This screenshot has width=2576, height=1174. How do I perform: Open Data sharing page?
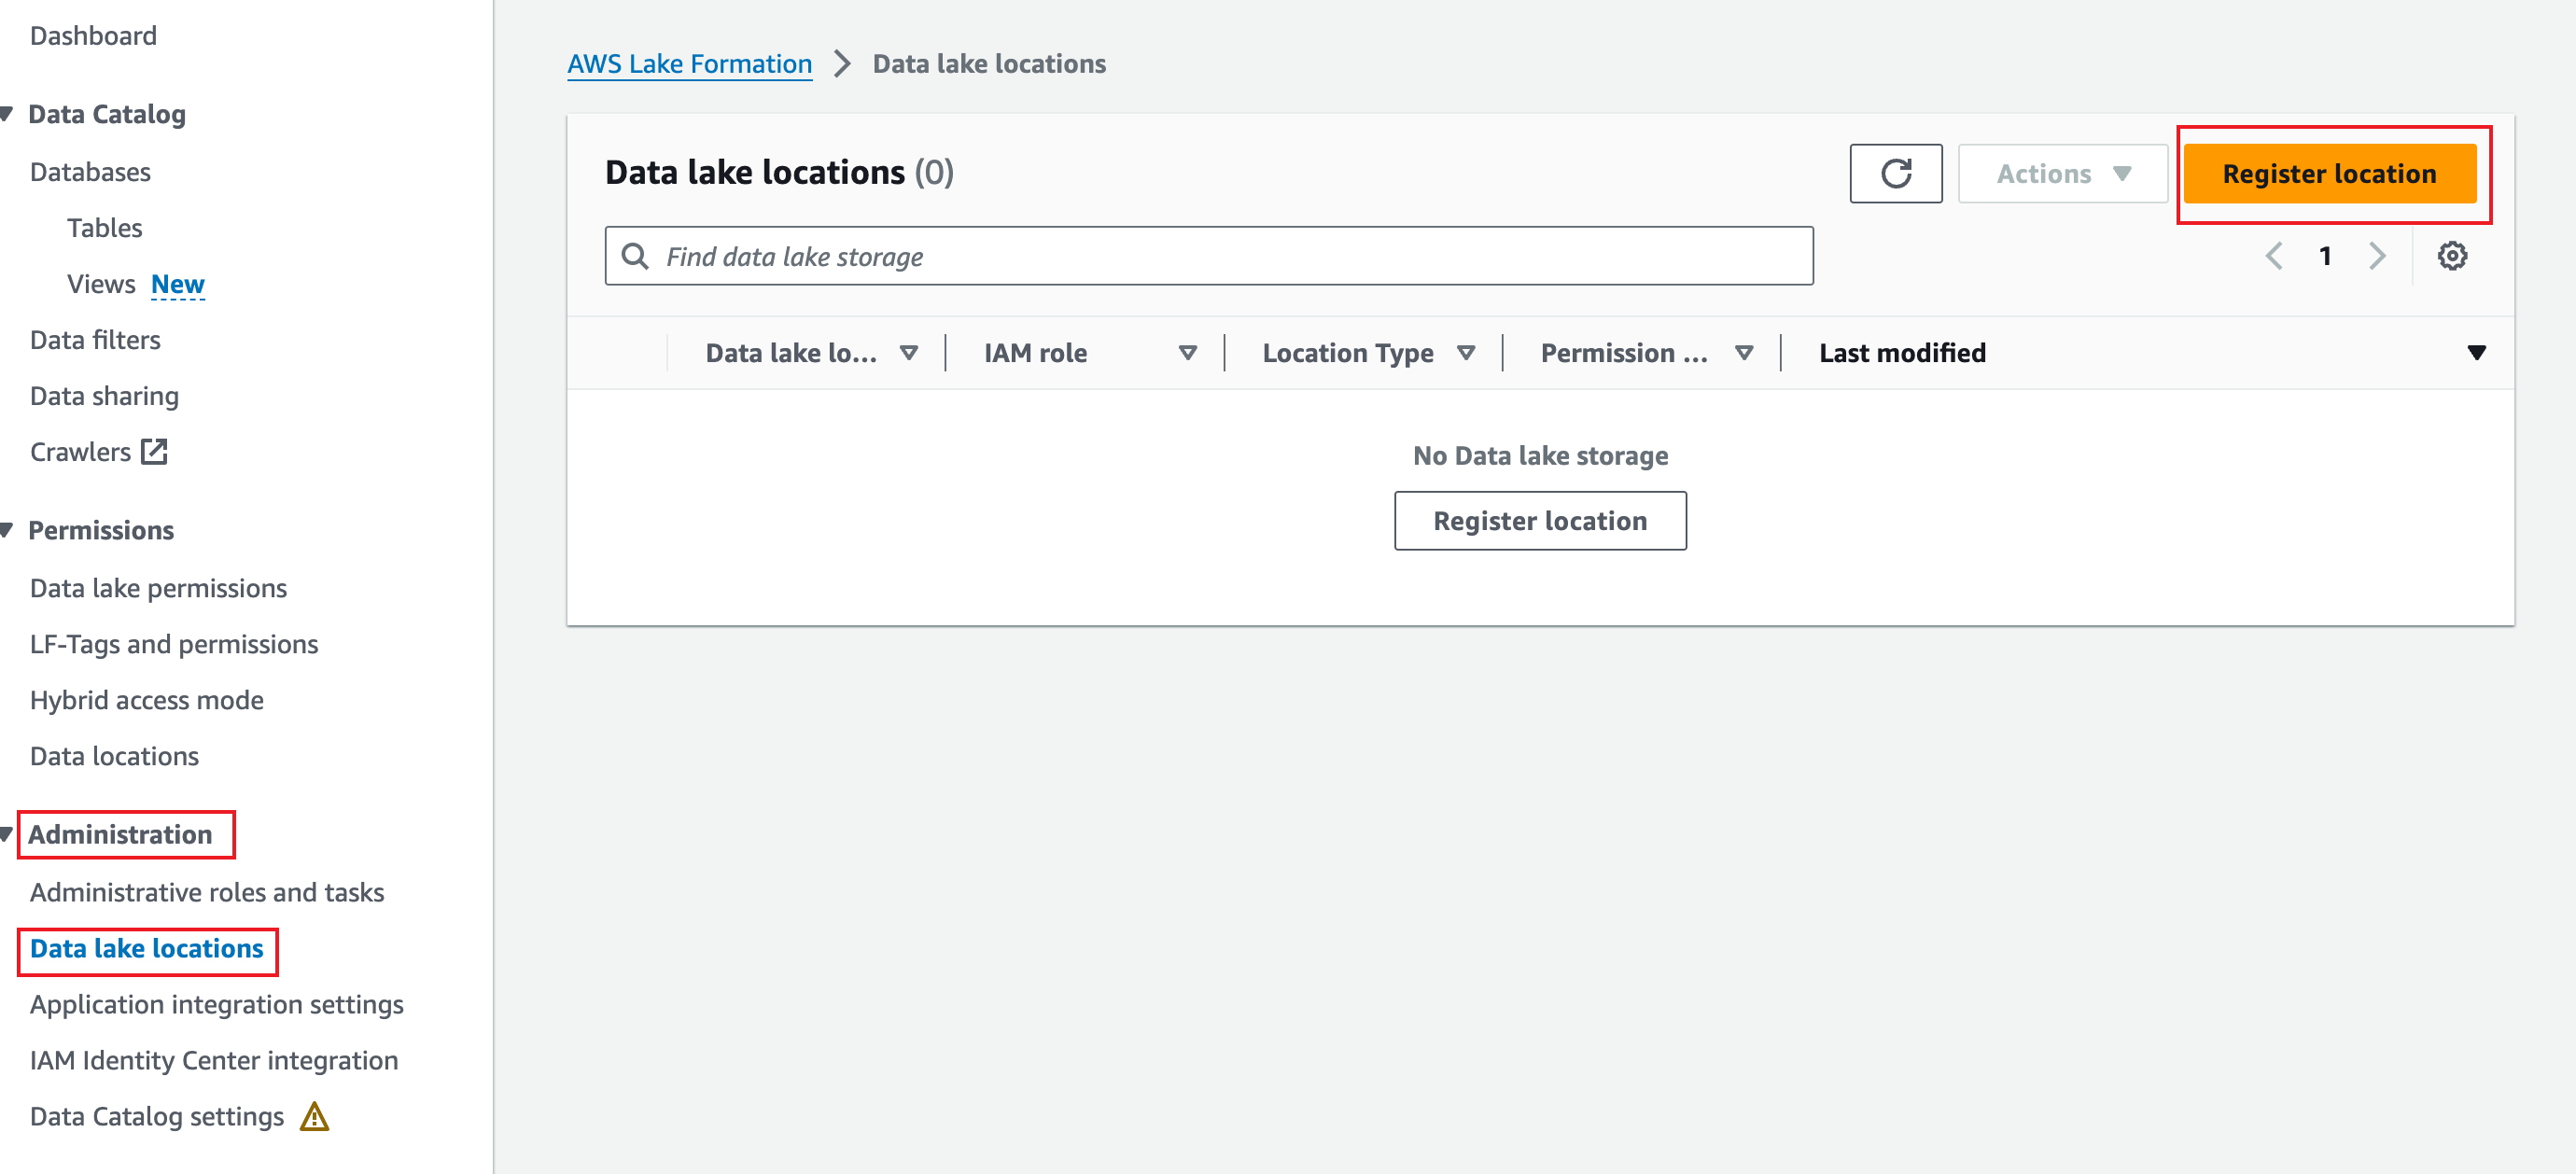coord(104,396)
